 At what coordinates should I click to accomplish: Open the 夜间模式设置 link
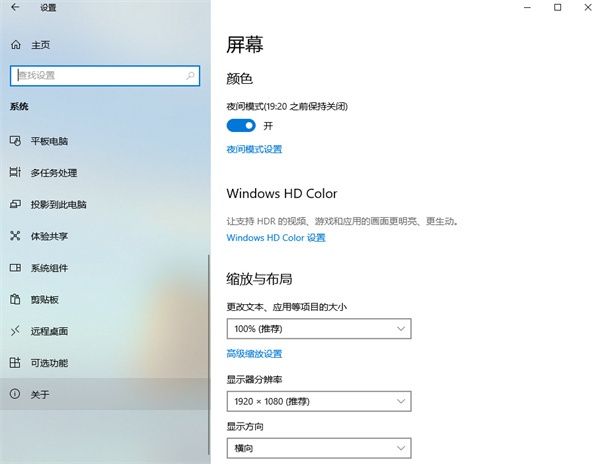coord(254,149)
